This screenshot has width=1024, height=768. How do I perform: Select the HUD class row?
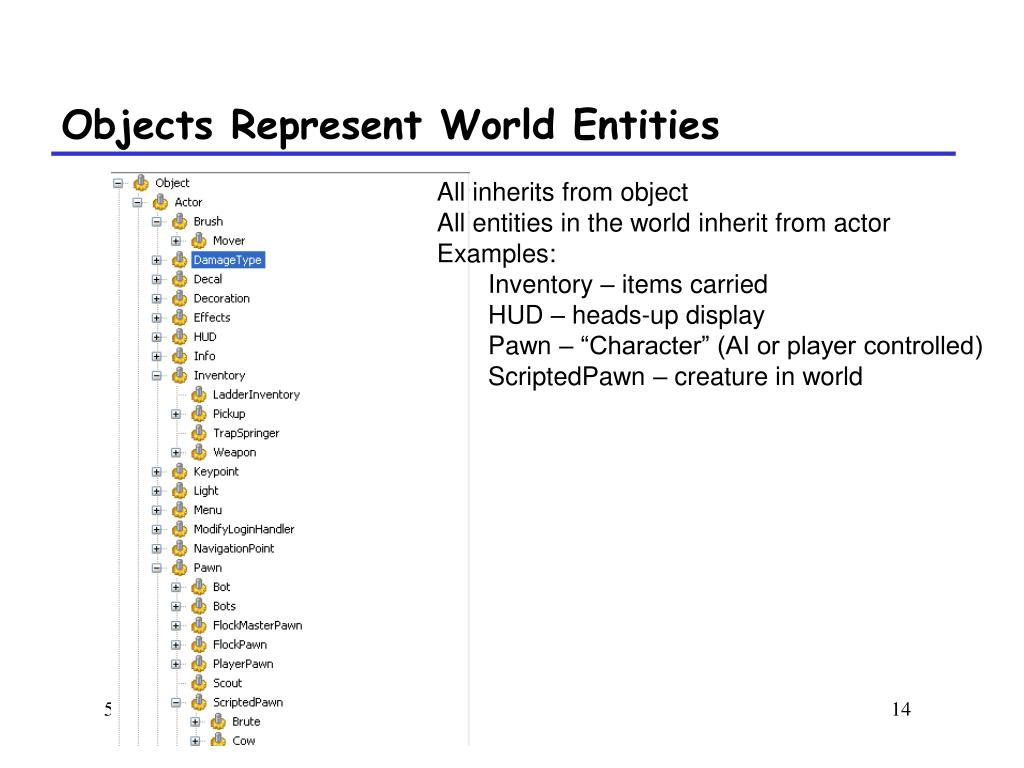[x=205, y=337]
